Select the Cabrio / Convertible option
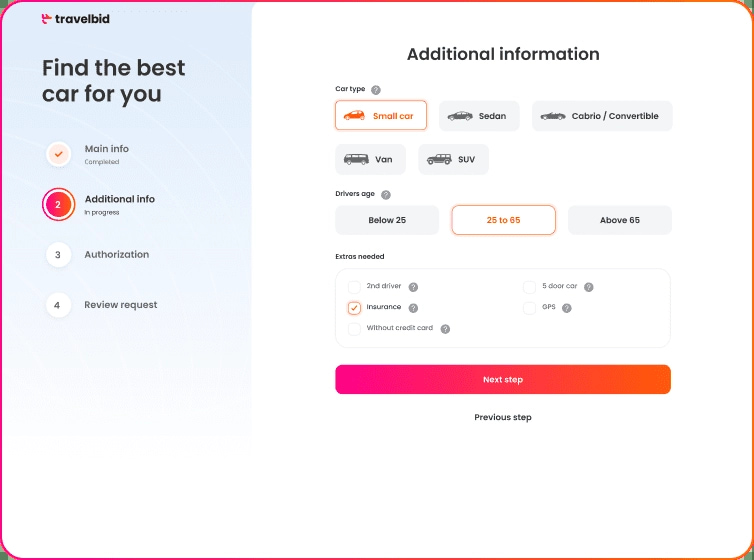 602,116
